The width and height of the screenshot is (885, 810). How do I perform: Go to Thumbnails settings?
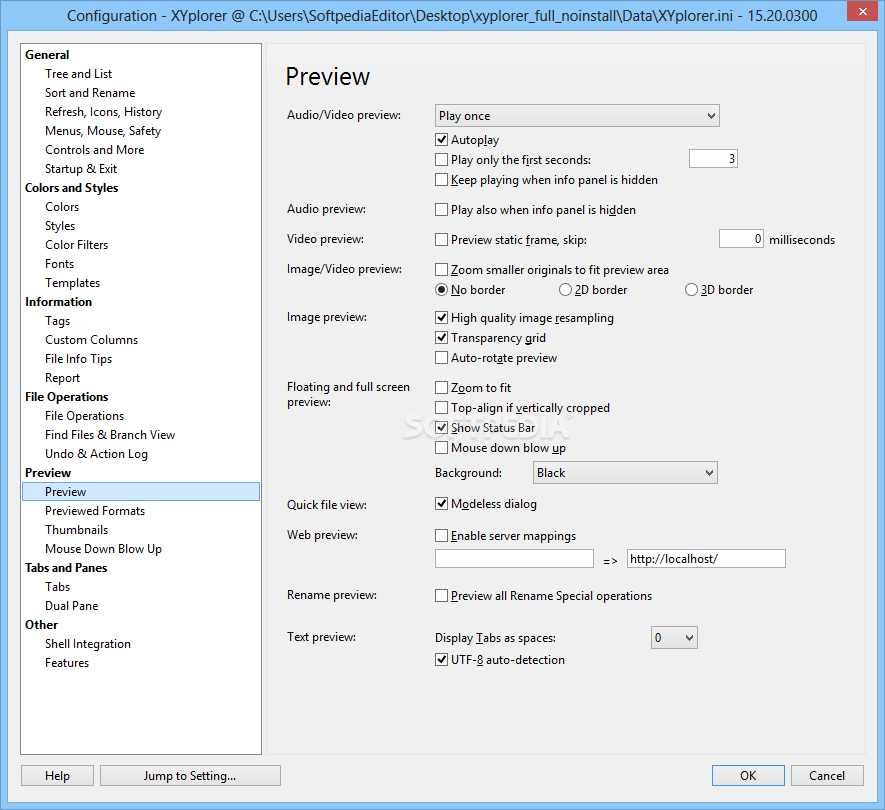tap(76, 530)
